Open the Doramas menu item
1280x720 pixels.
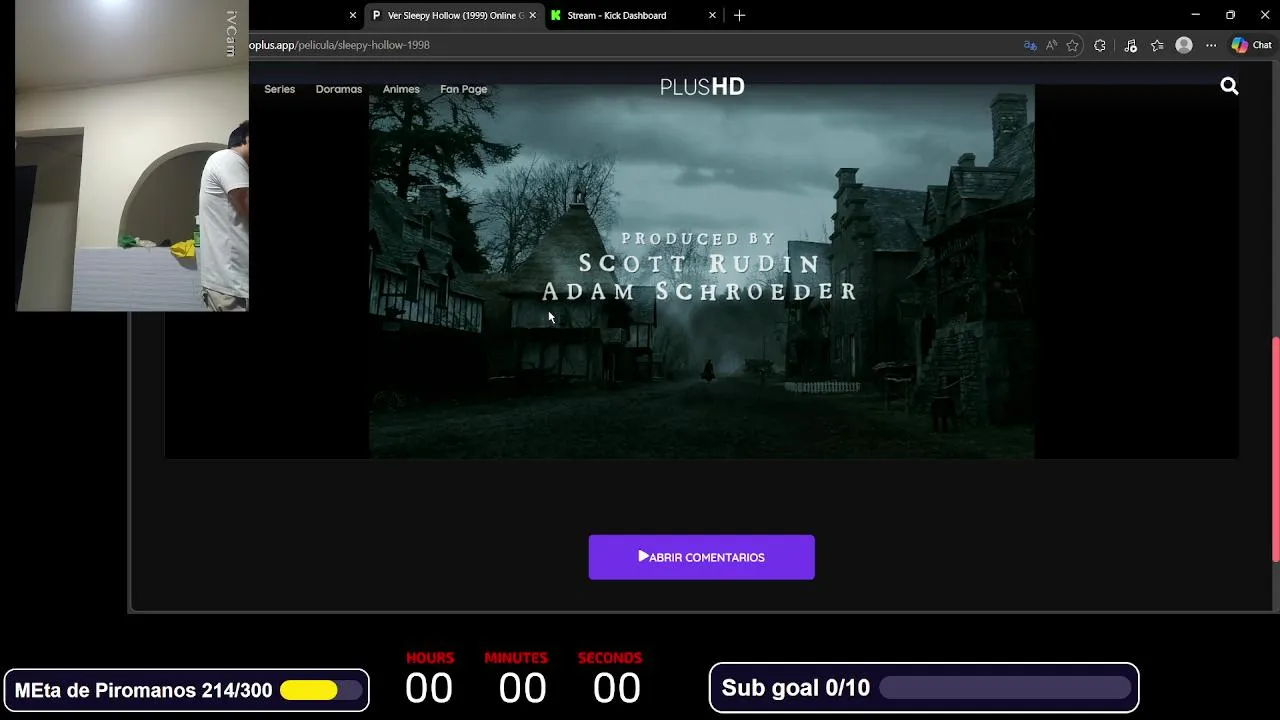339,89
